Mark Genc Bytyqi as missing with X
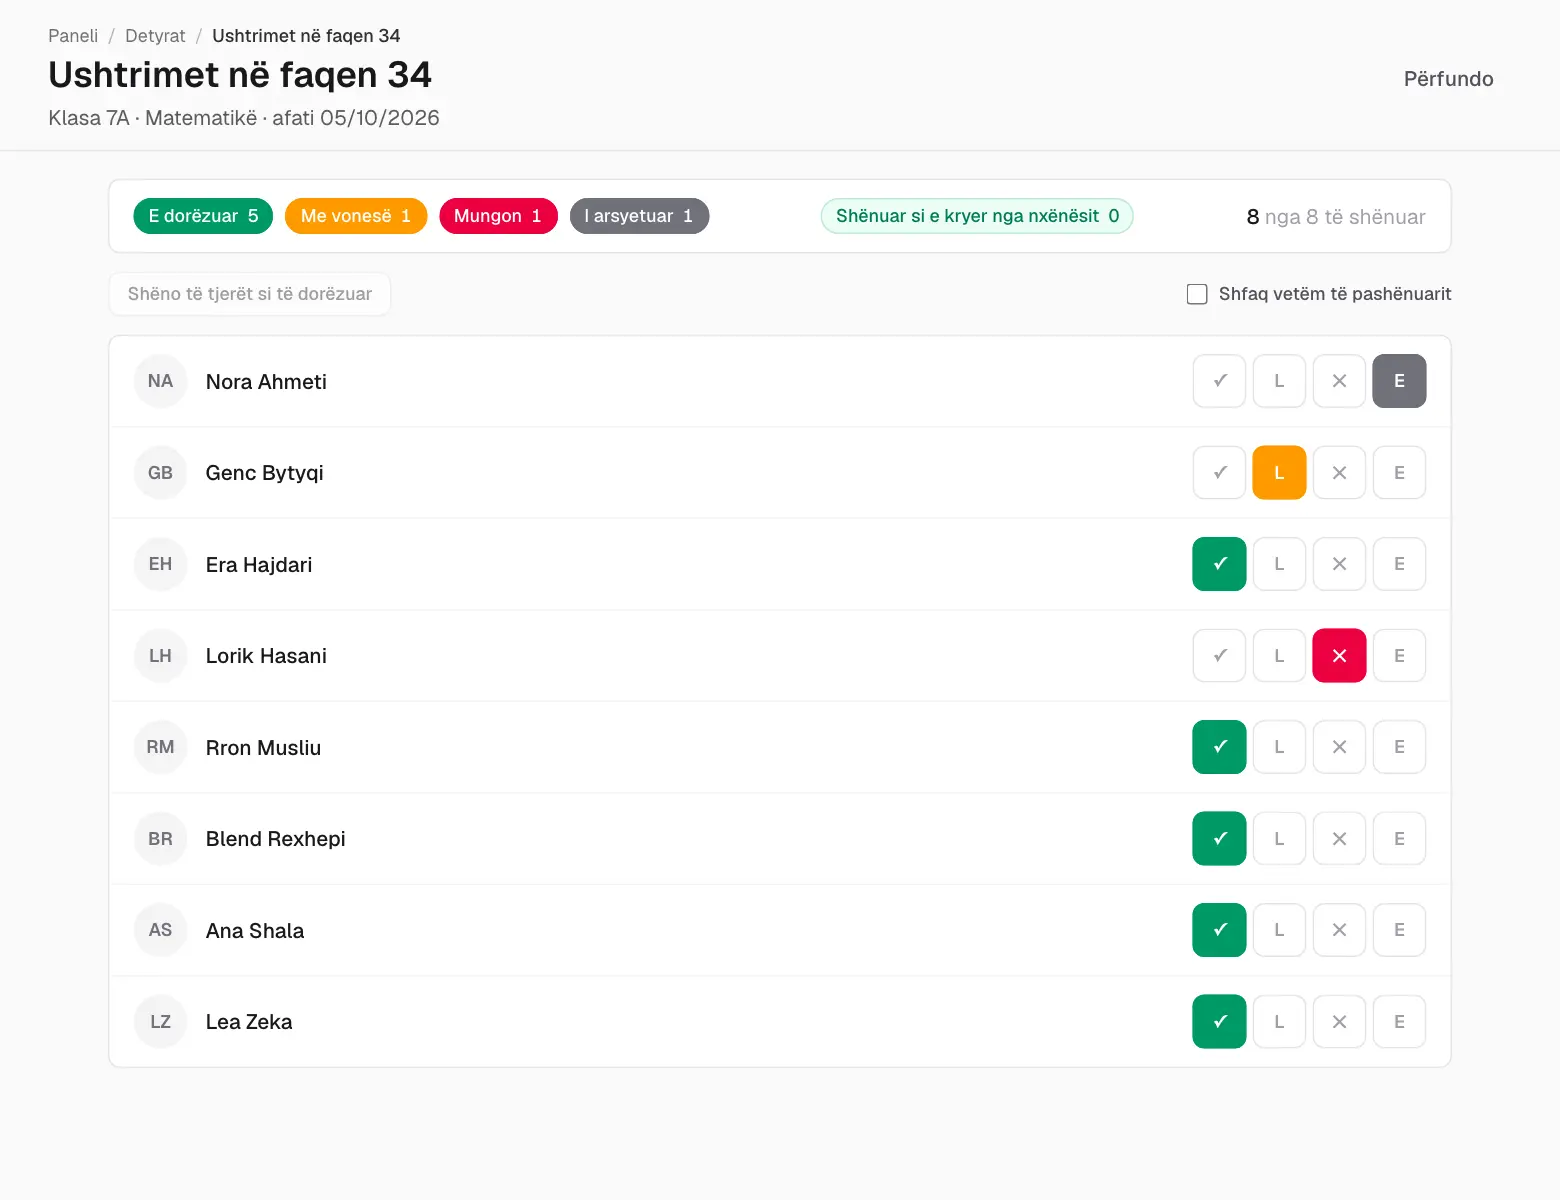The height and width of the screenshot is (1200, 1560). [x=1339, y=472]
